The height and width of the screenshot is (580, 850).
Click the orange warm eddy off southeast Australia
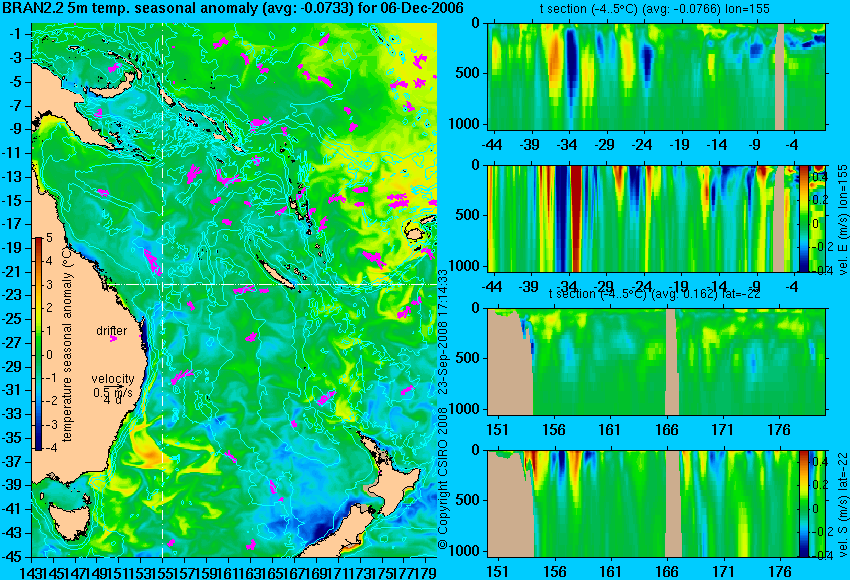(x=149, y=450)
